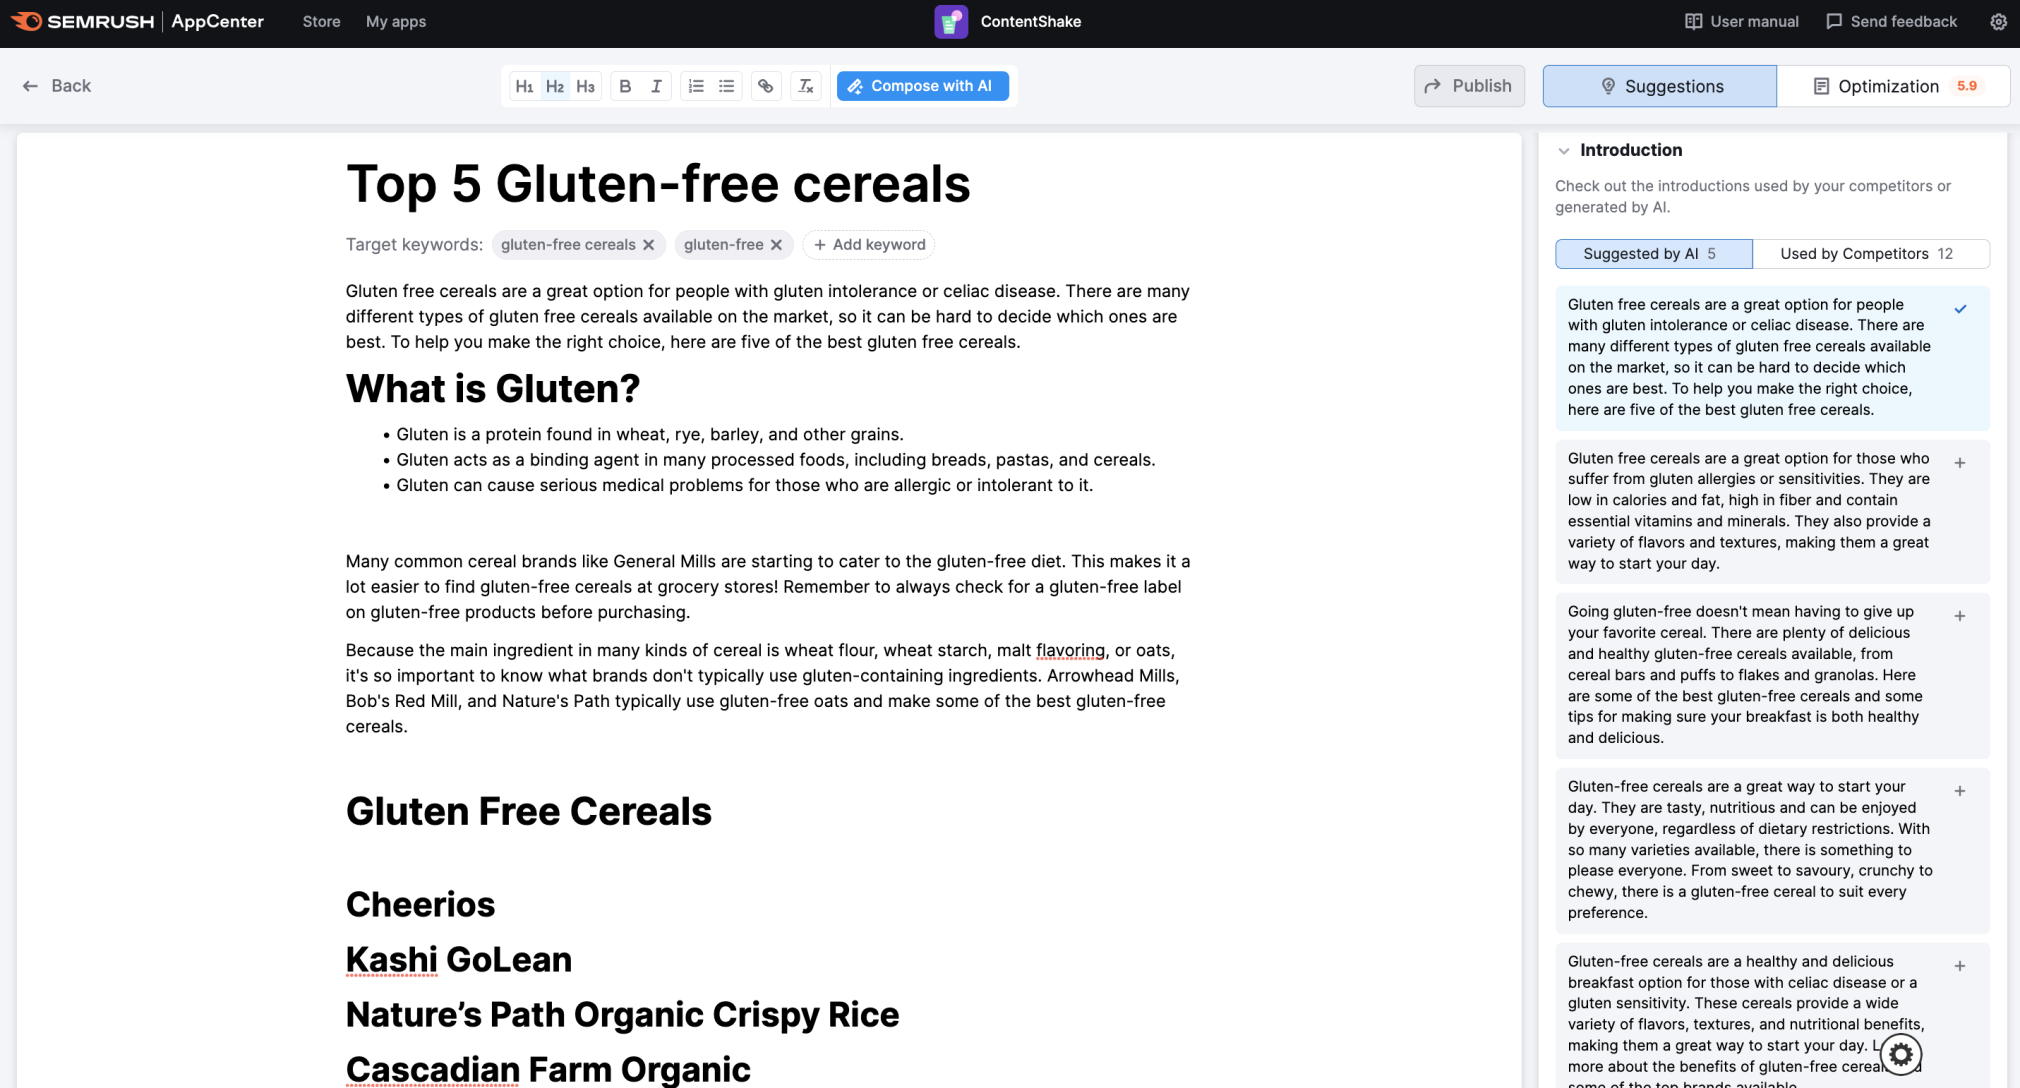Click the Compose with AI button
The height and width of the screenshot is (1088, 2020).
(x=923, y=84)
